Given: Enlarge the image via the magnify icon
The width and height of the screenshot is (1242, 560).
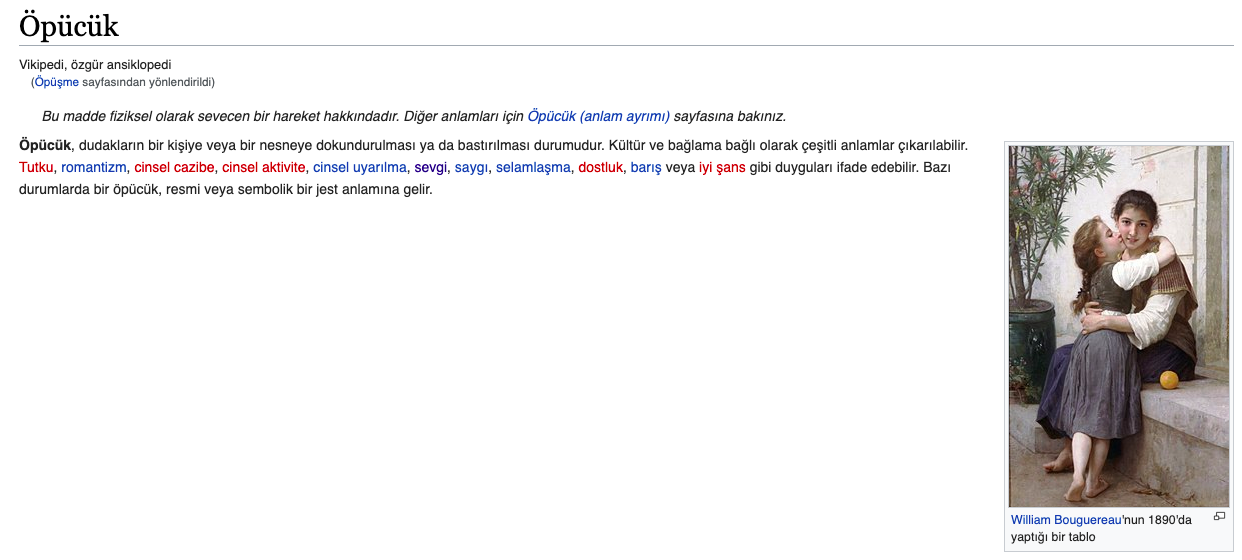Looking at the screenshot, I should coord(1219,517).
